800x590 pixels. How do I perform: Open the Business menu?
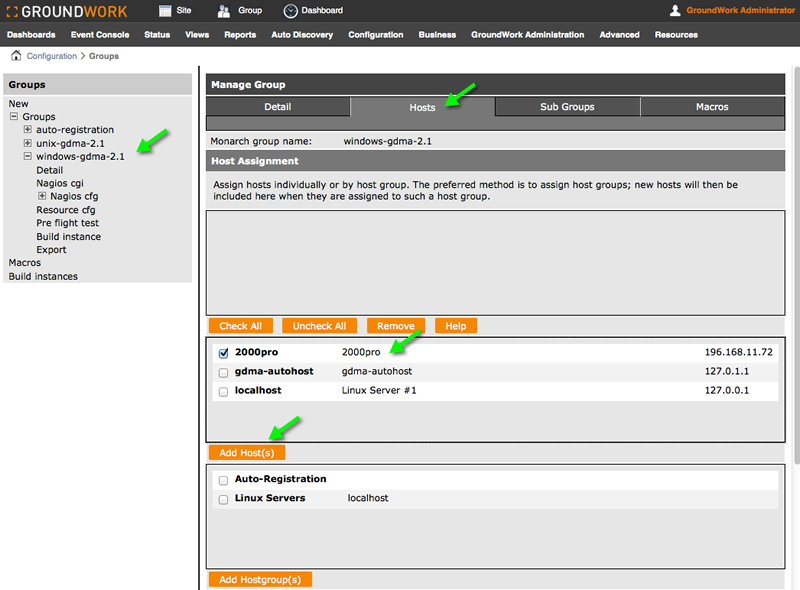click(x=437, y=35)
